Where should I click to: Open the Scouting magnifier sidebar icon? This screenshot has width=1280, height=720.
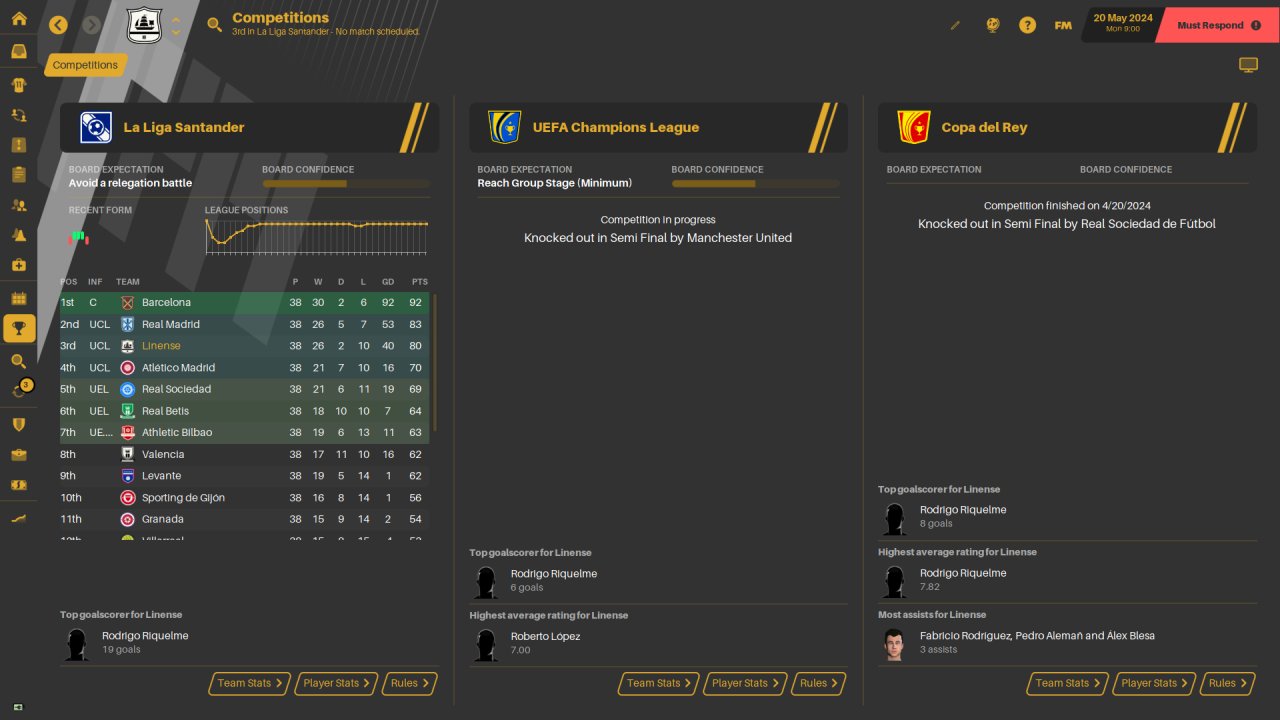[x=19, y=361]
